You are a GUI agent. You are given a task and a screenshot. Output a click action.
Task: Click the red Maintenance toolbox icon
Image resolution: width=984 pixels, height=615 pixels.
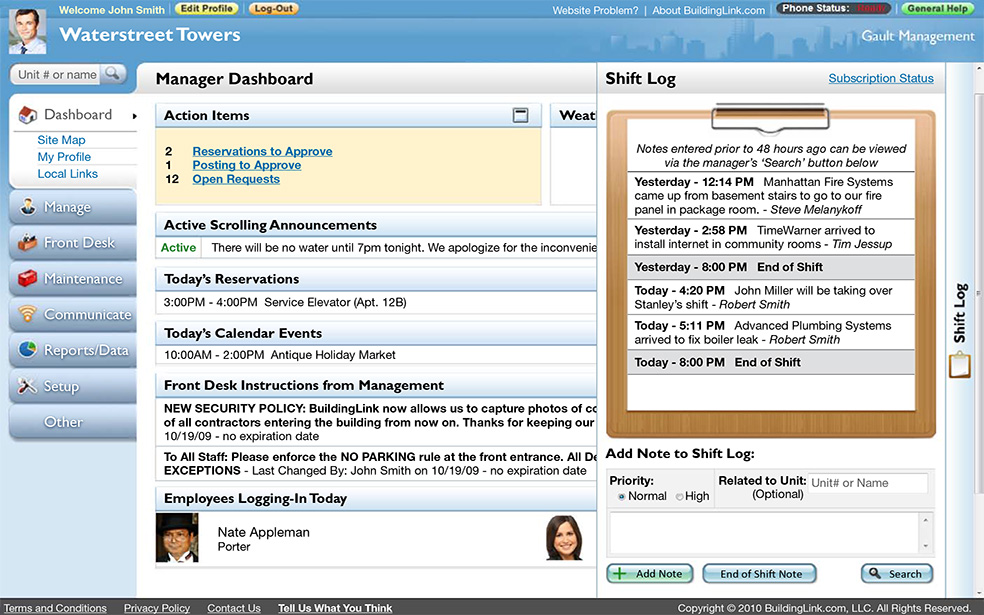[28, 278]
